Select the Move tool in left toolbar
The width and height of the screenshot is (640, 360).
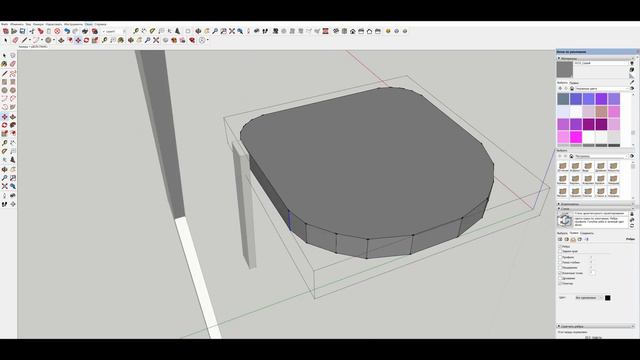(x=4, y=117)
